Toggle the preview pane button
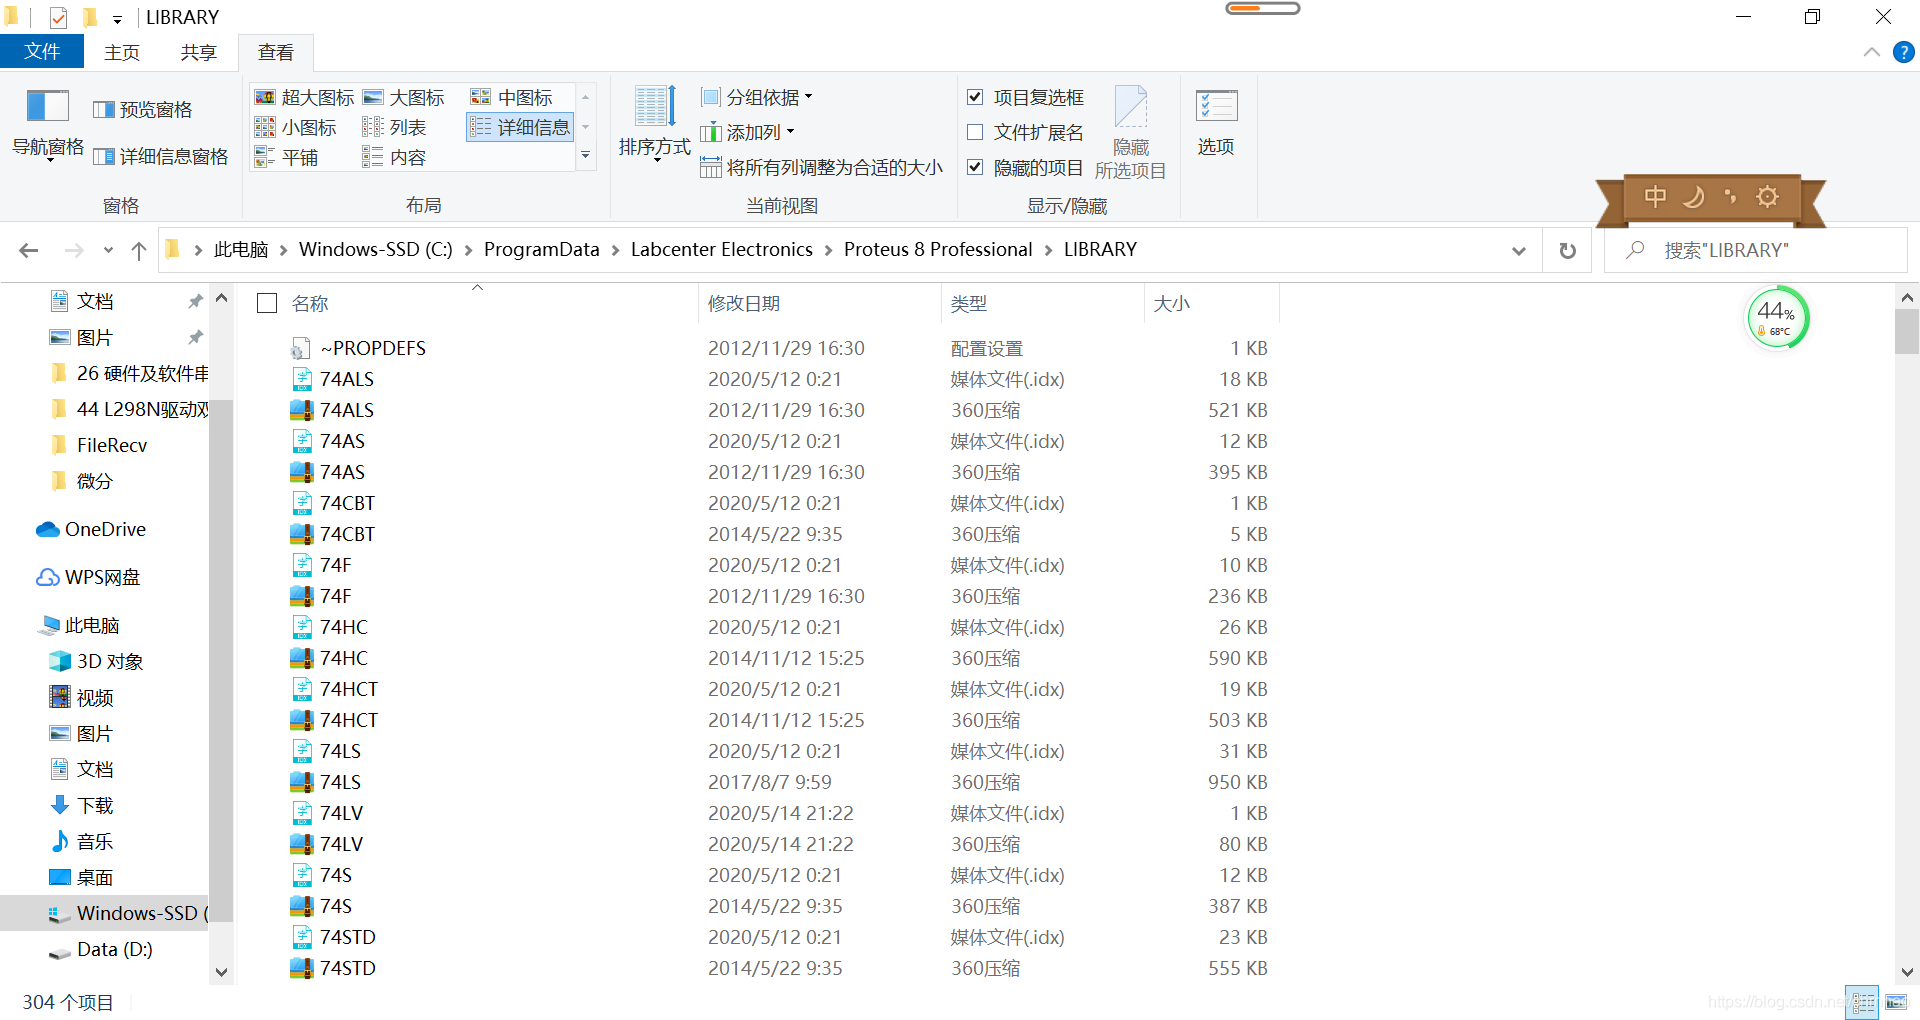The height and width of the screenshot is (1020, 1920). [142, 110]
